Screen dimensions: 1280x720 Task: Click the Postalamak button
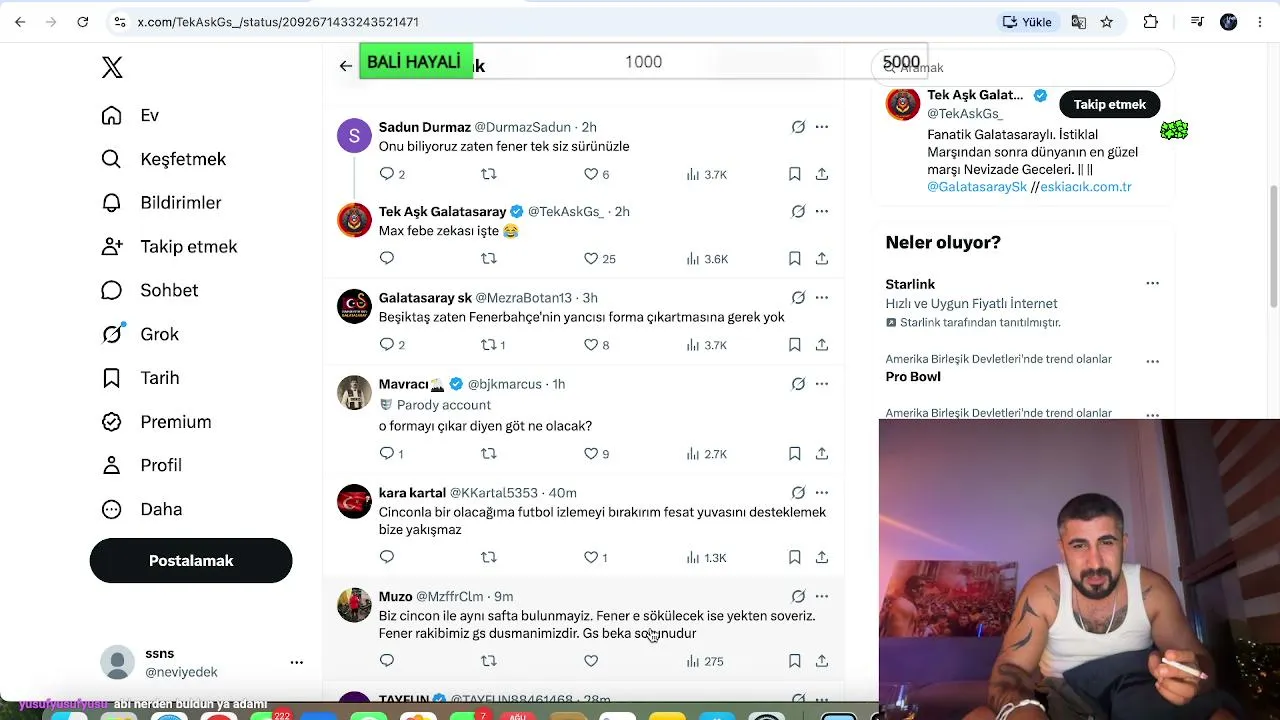[x=191, y=561]
